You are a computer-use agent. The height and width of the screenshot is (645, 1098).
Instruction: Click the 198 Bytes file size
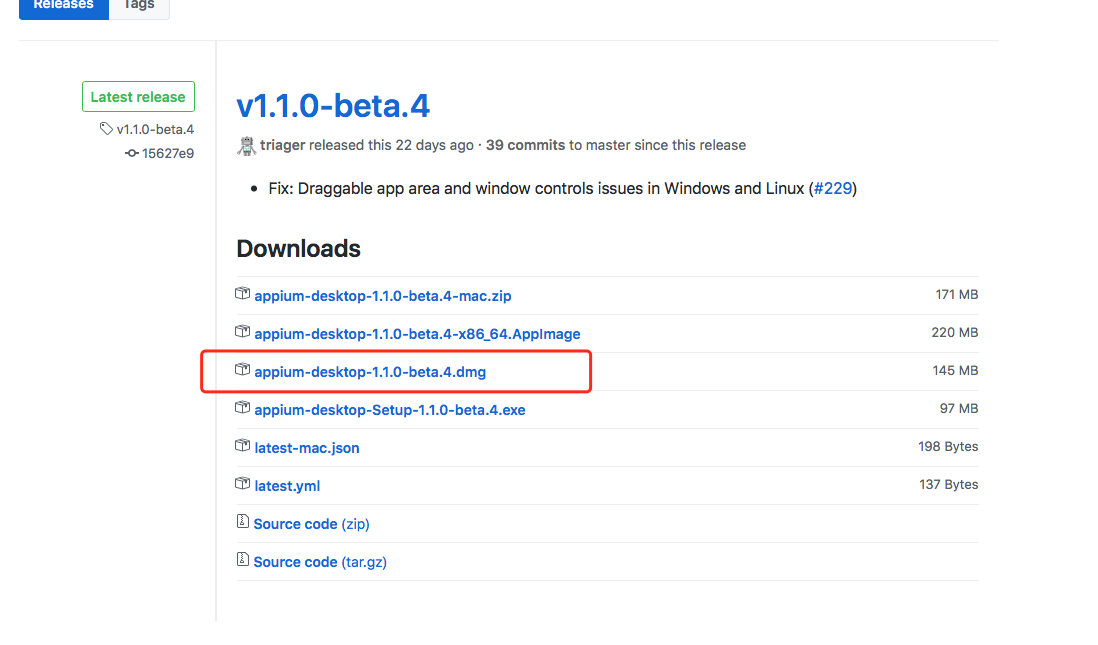click(x=948, y=447)
